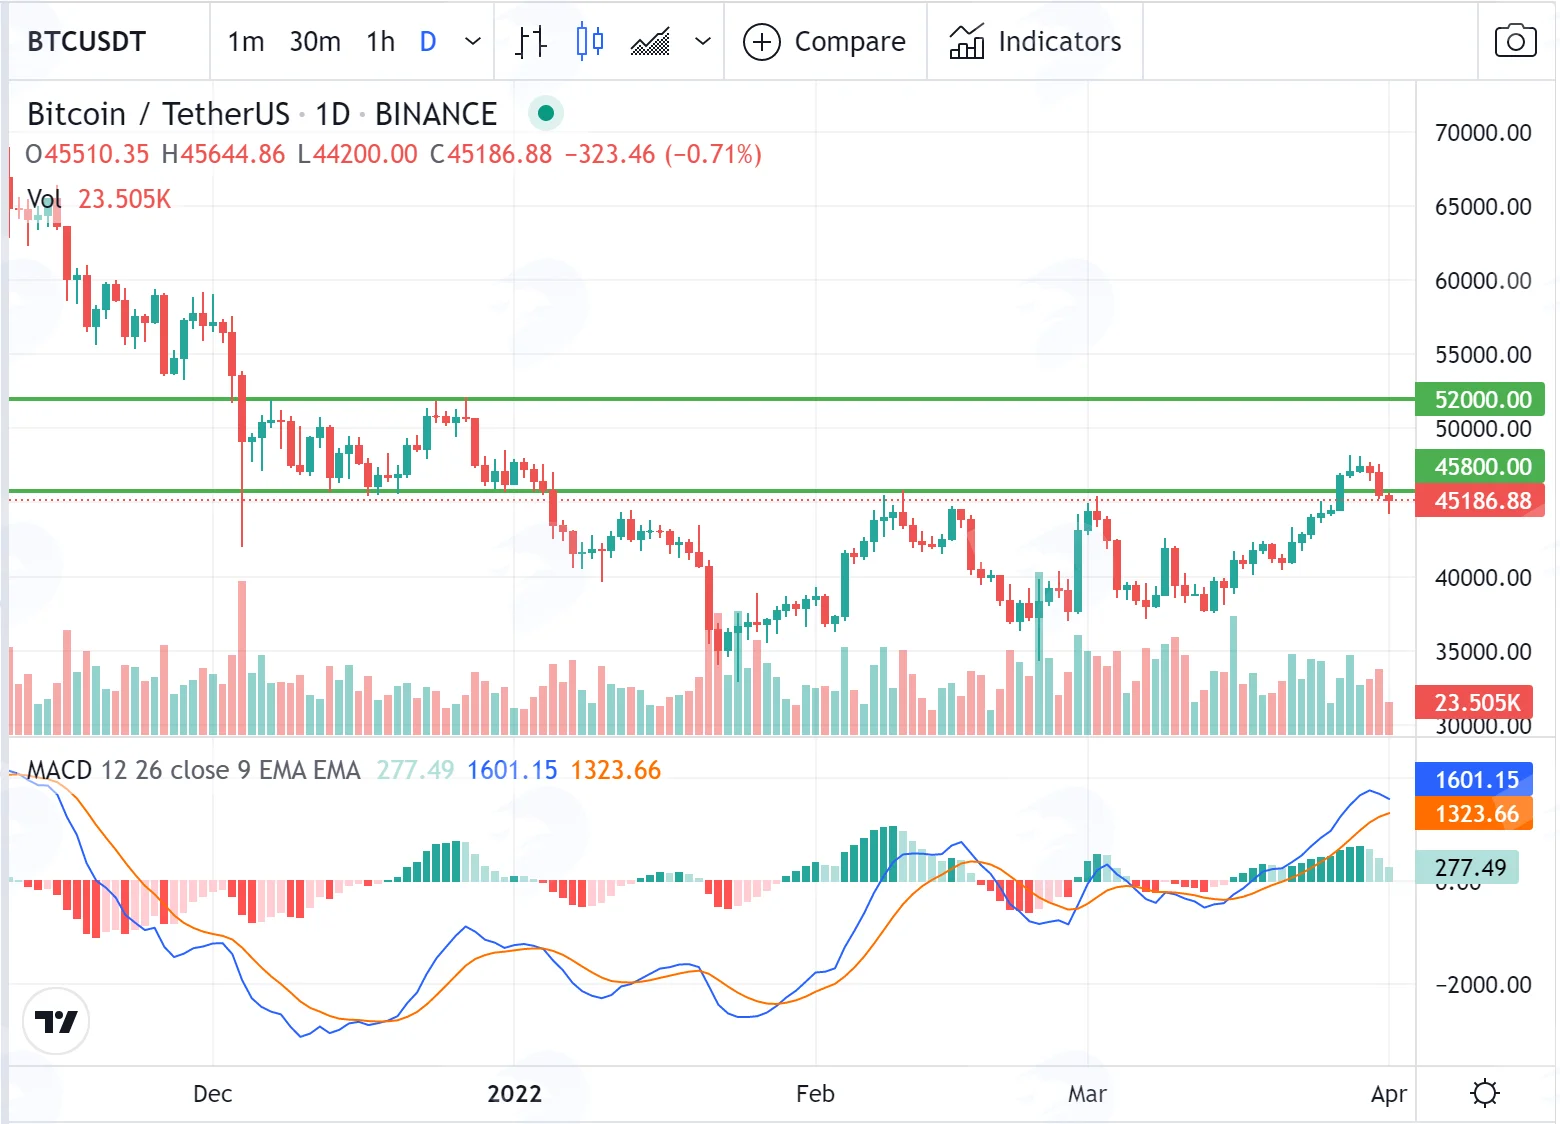Click the 2022 label on the time axis
This screenshot has height=1124, width=1560.
click(x=514, y=1093)
